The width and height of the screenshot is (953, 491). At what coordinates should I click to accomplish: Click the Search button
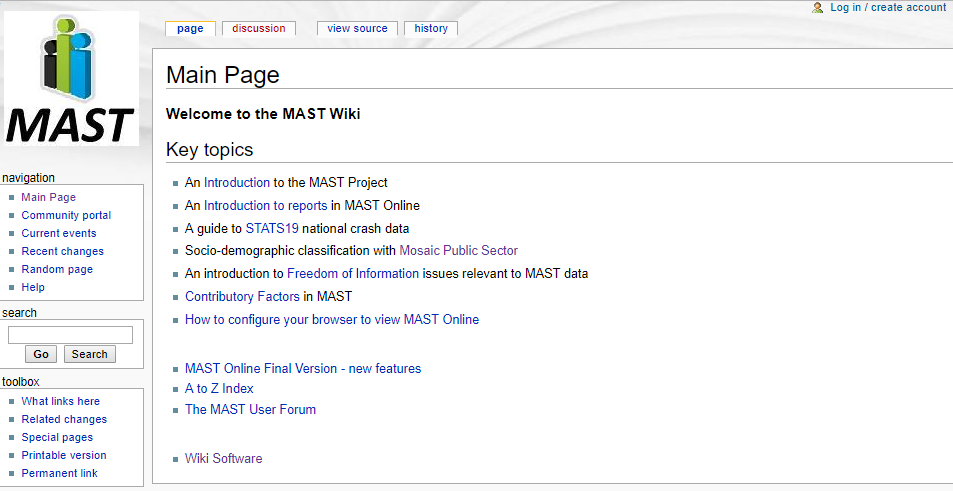(89, 354)
